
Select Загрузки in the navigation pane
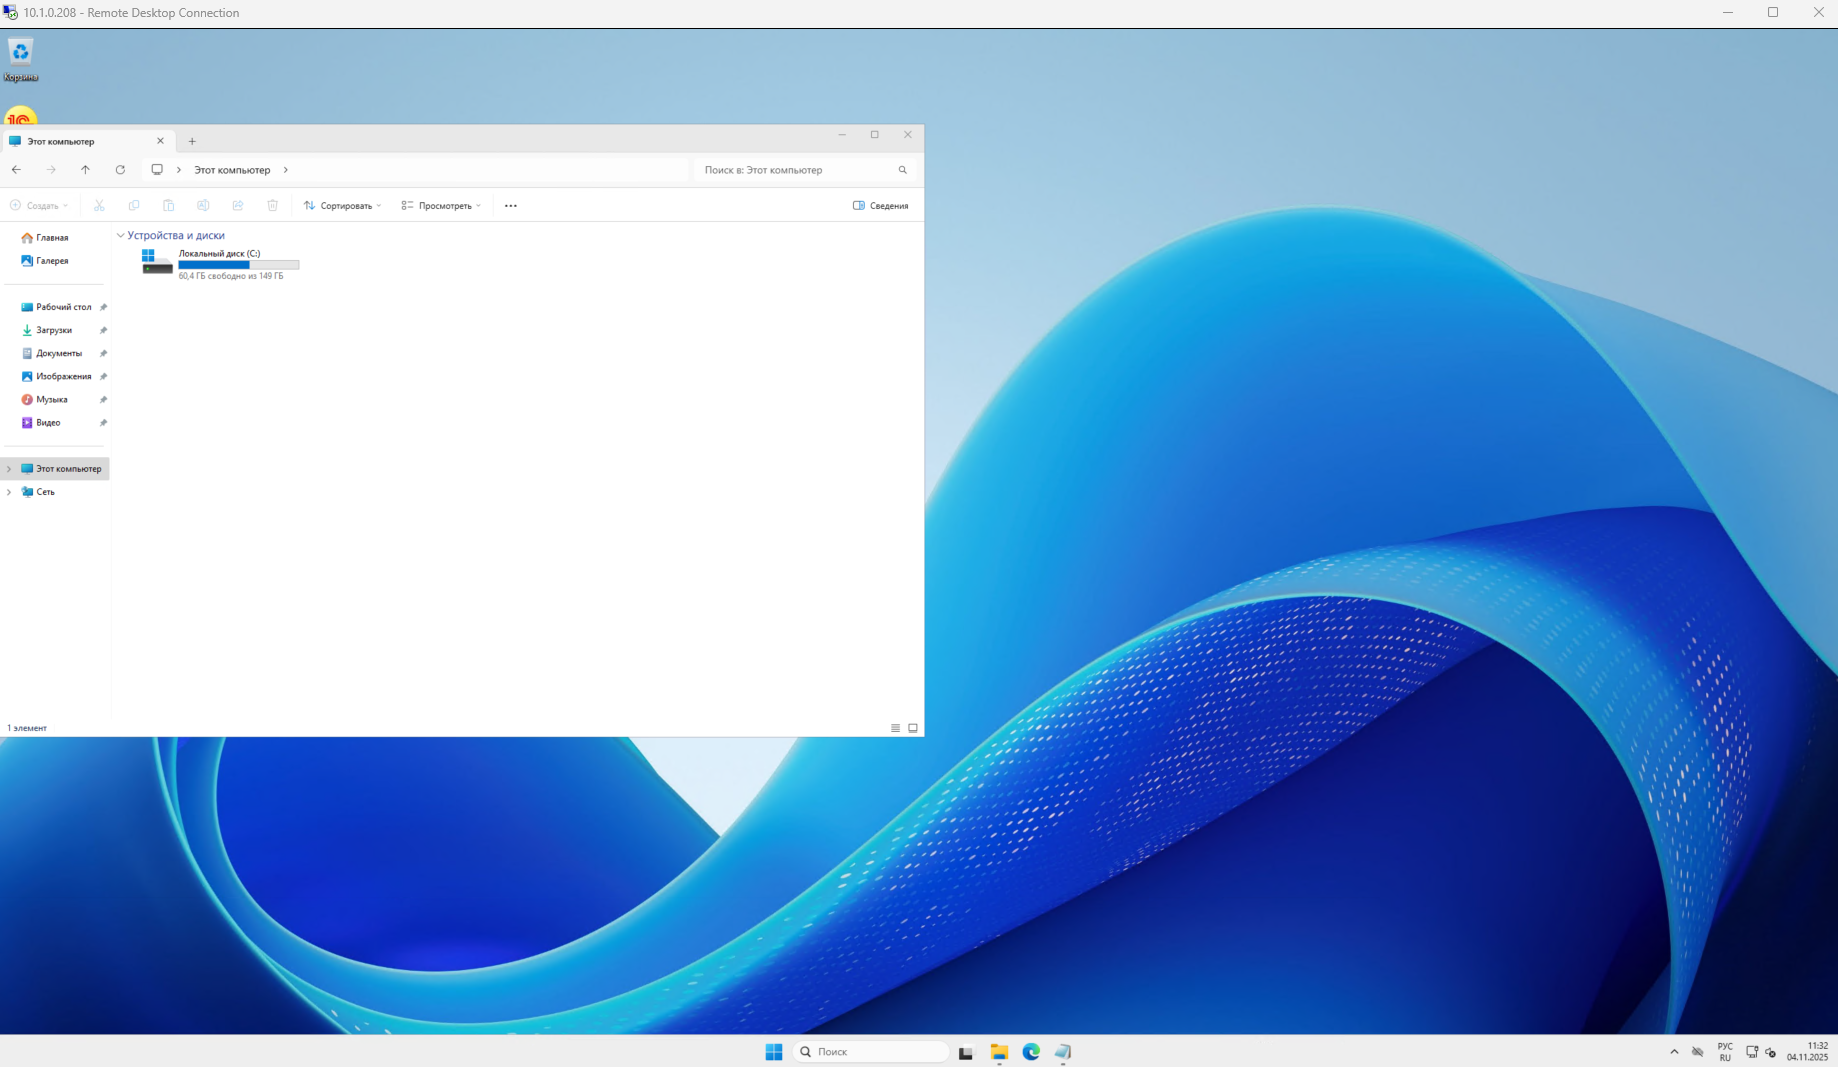point(54,330)
